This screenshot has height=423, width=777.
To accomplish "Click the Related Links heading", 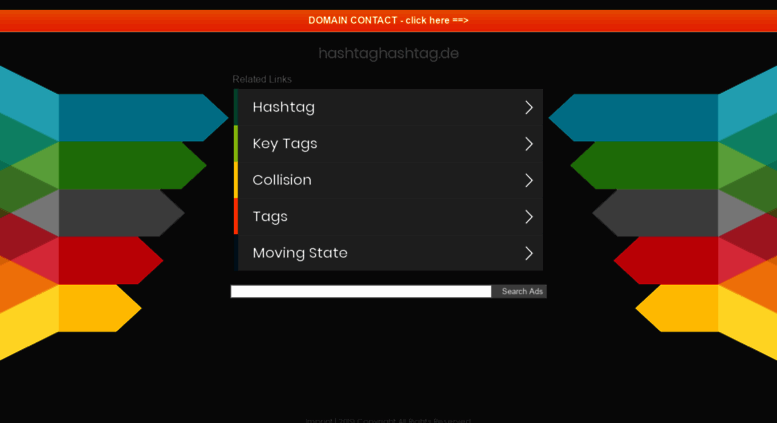I will (262, 79).
